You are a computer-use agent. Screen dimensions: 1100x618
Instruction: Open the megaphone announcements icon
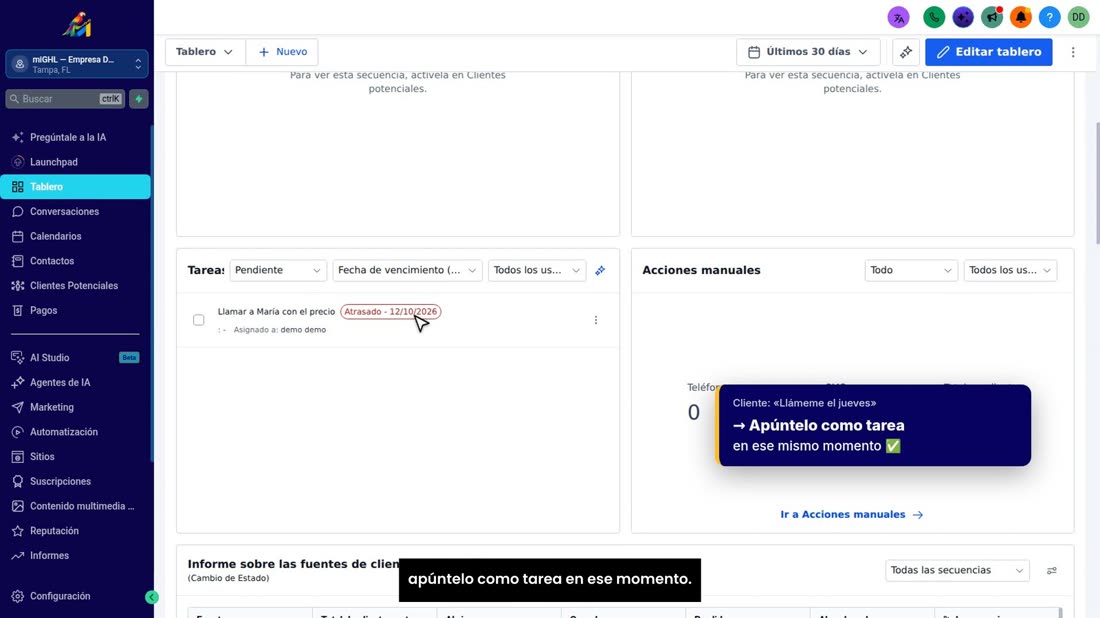pos(991,17)
